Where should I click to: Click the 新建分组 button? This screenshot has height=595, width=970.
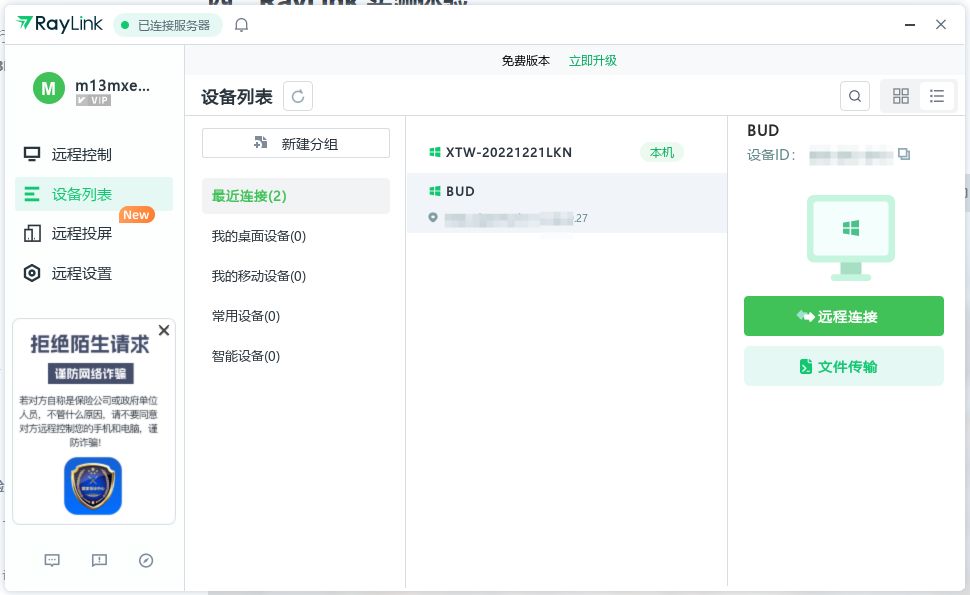296,143
